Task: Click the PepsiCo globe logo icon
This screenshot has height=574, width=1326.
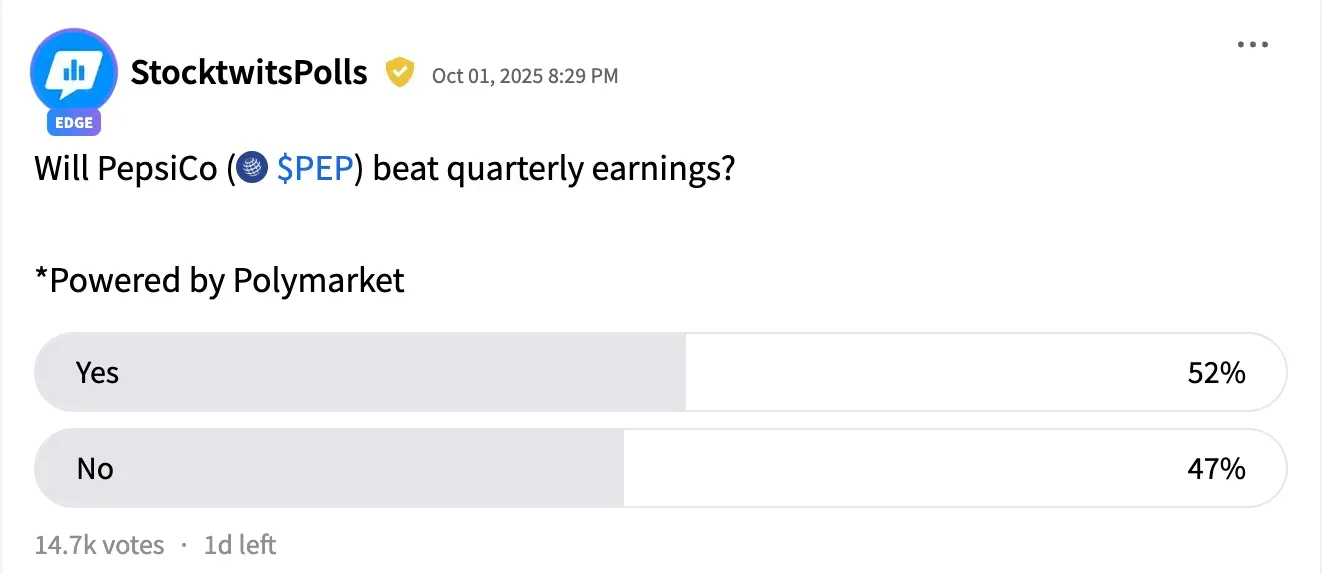Action: pyautogui.click(x=254, y=169)
